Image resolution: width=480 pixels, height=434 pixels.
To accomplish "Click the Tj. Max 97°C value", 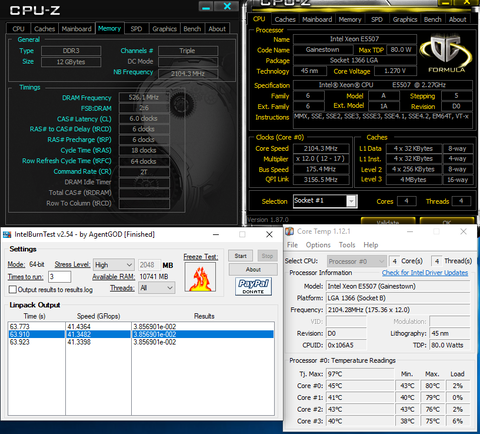I will 360,374.
